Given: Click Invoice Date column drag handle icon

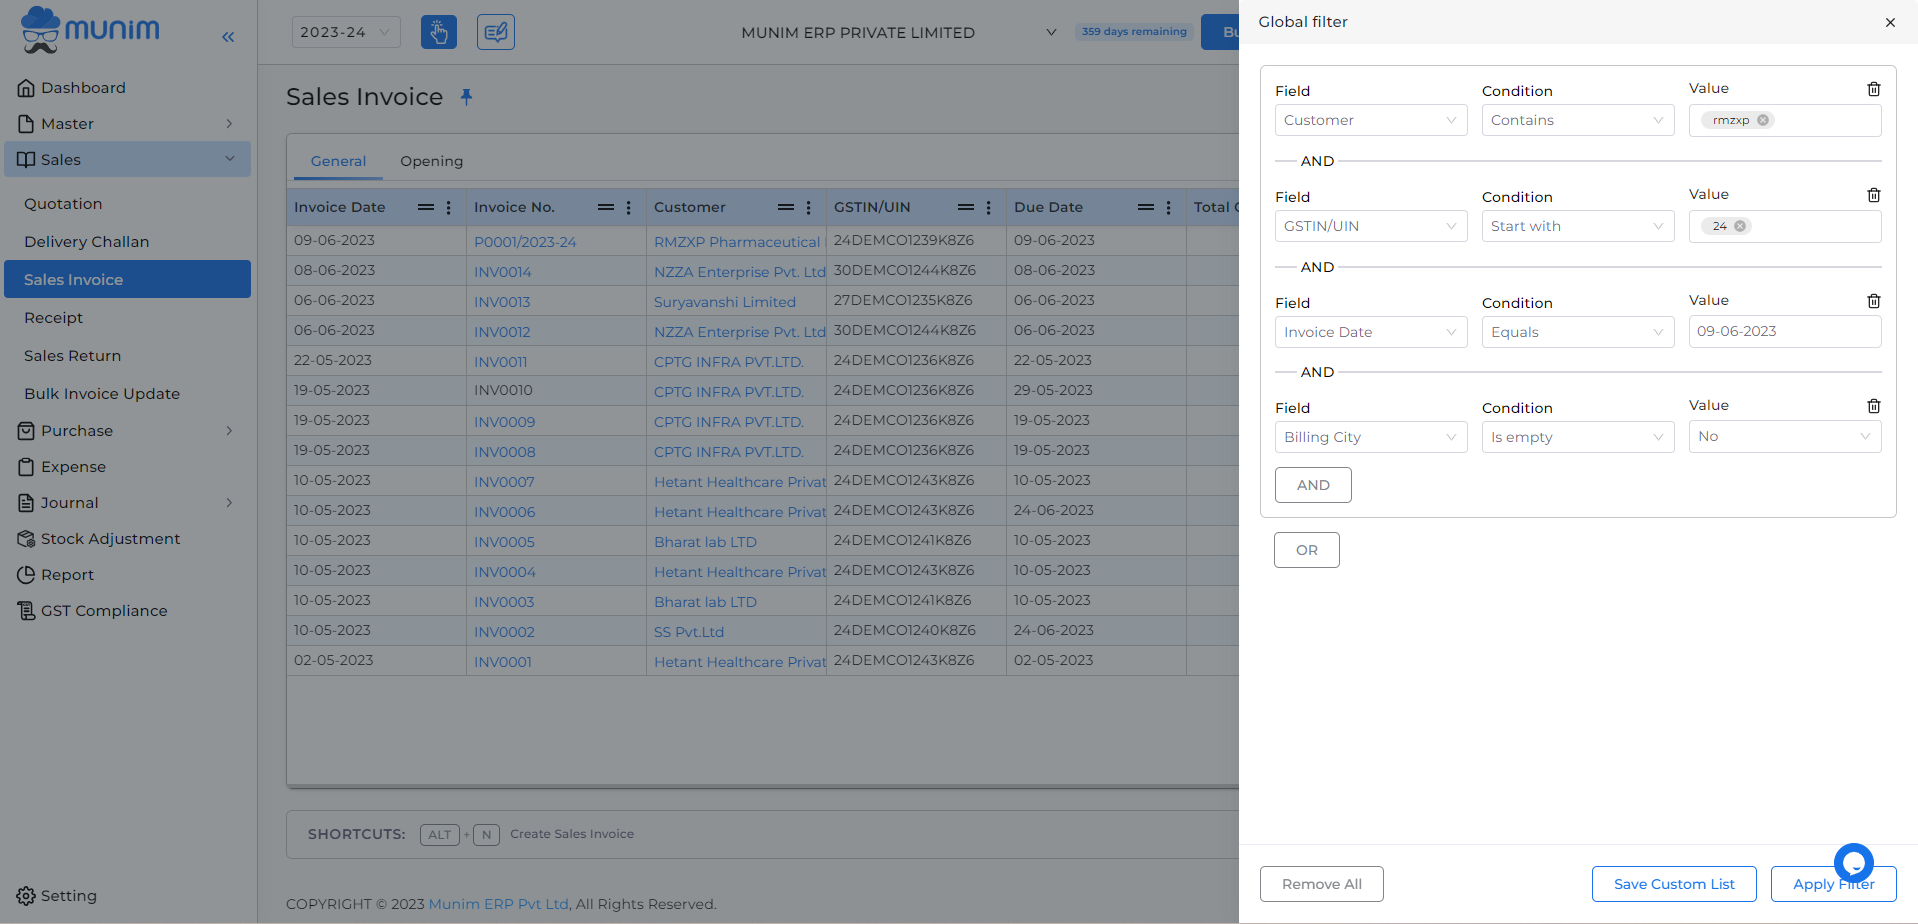Looking at the screenshot, I should coord(426,207).
